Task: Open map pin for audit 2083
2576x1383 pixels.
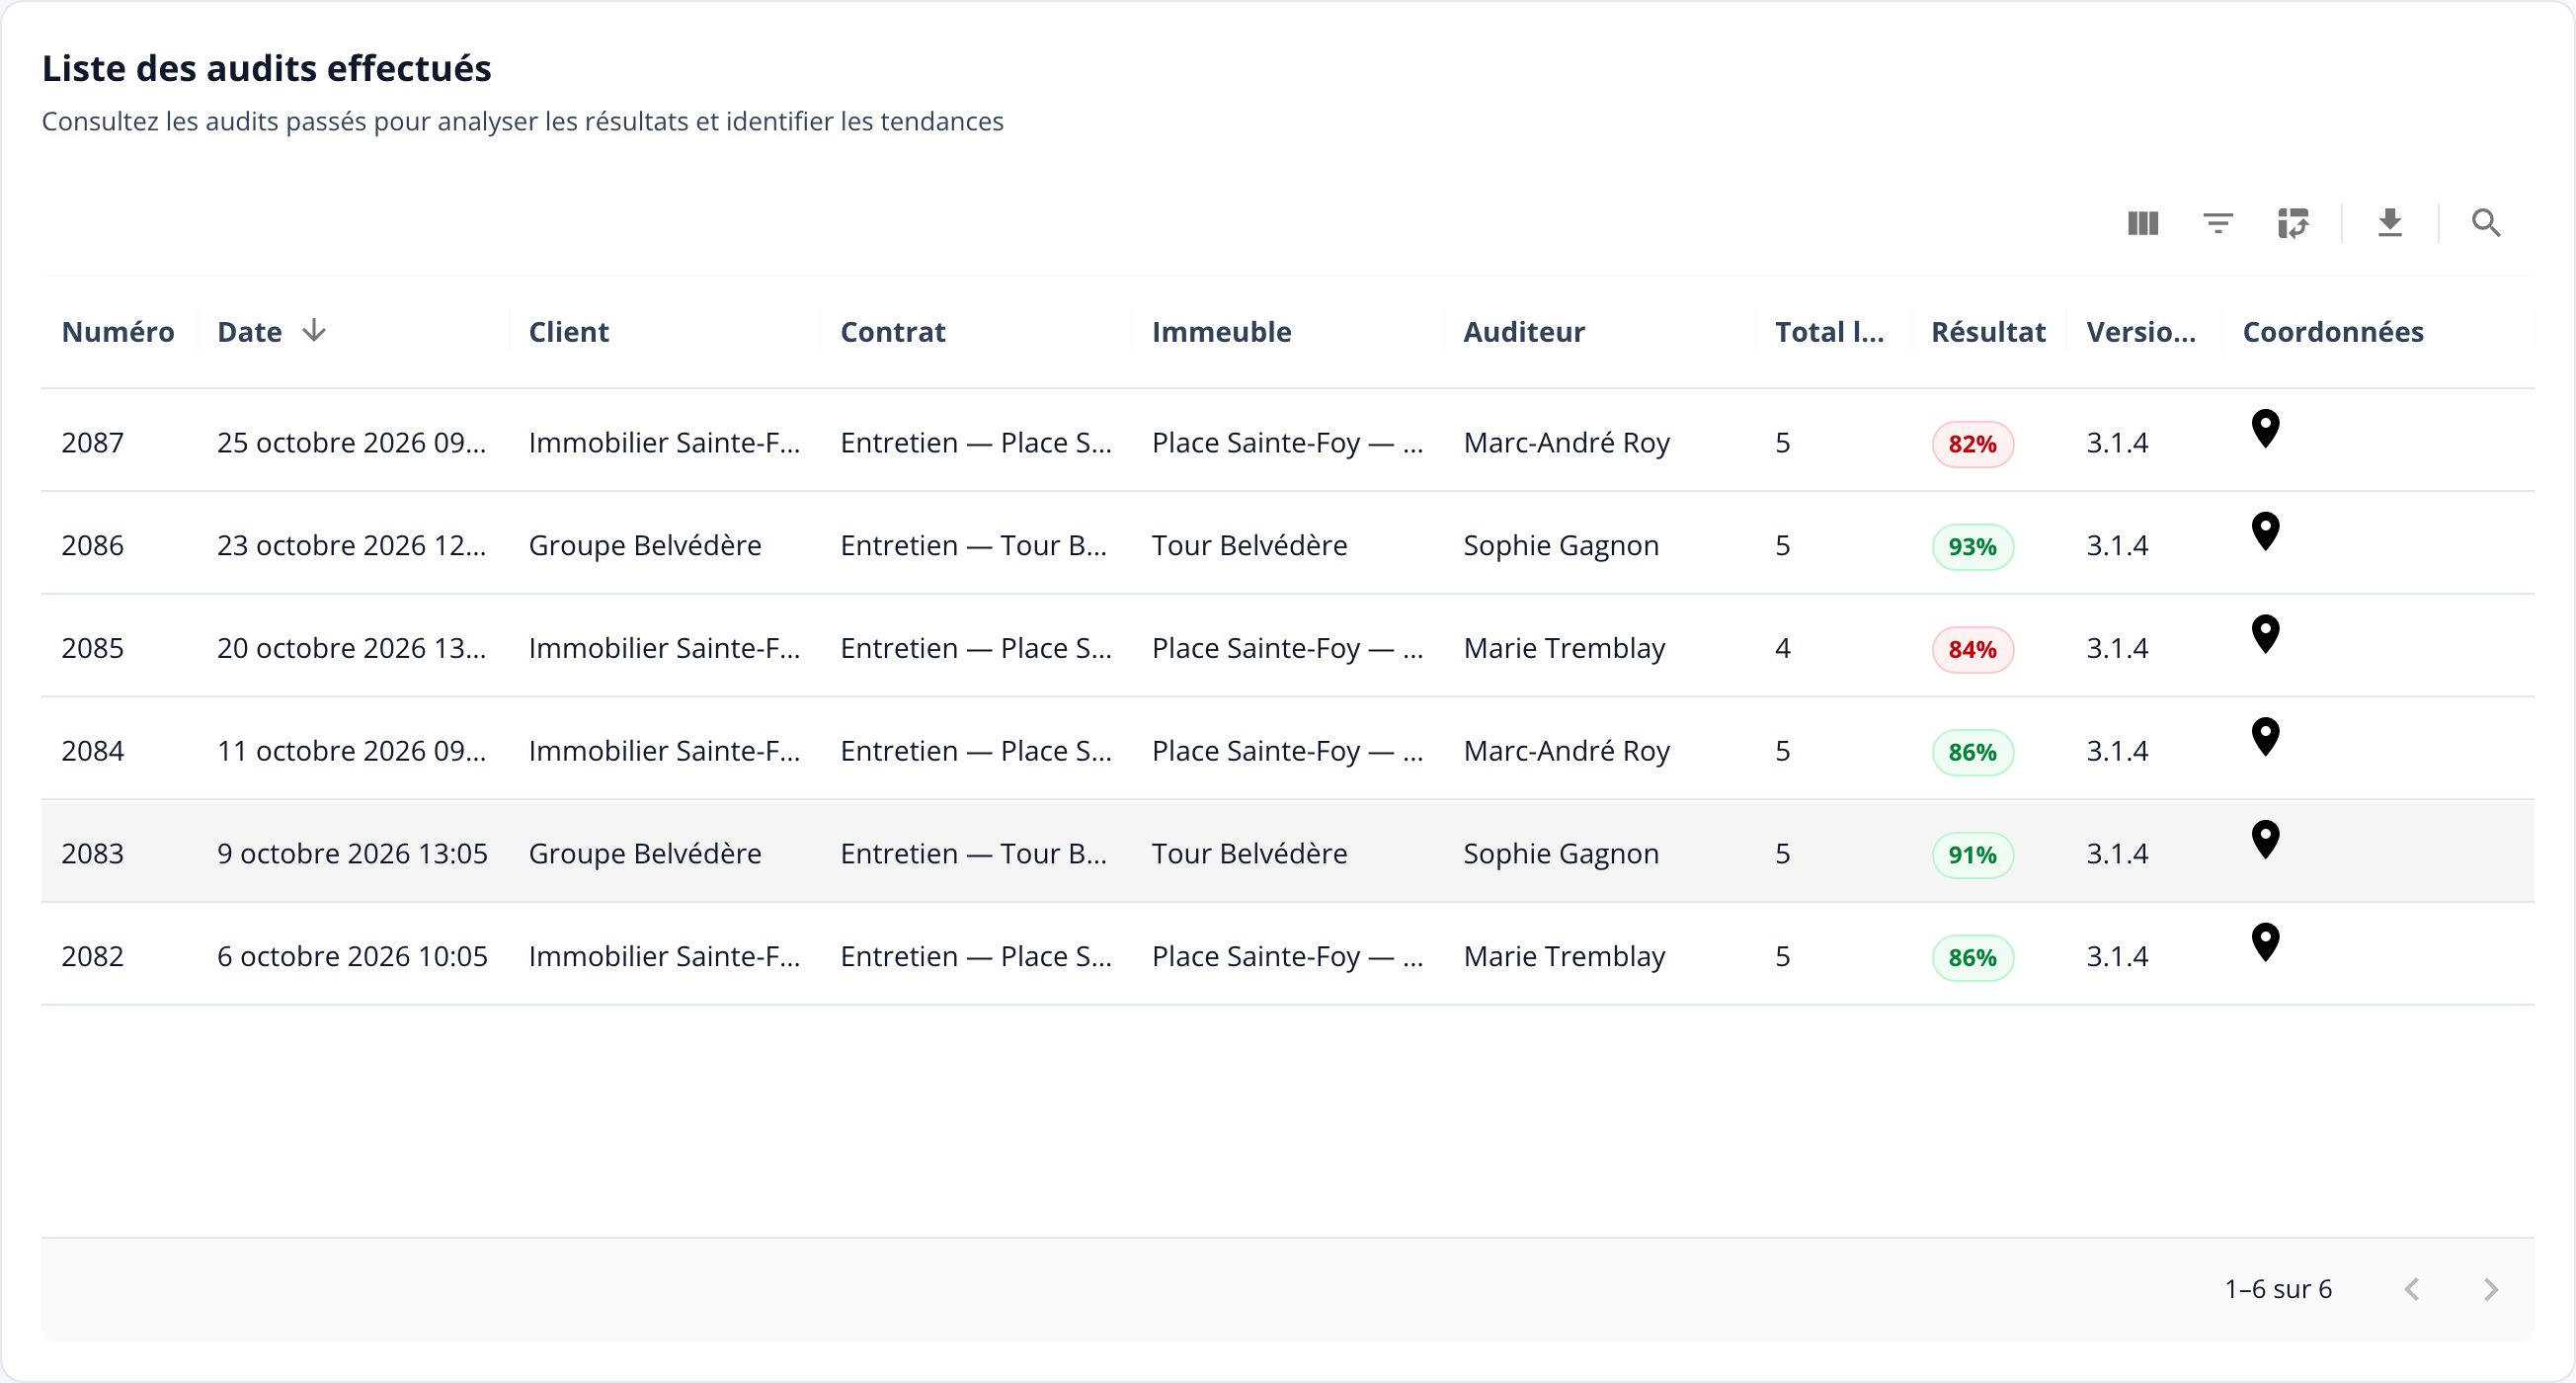Action: (x=2265, y=840)
